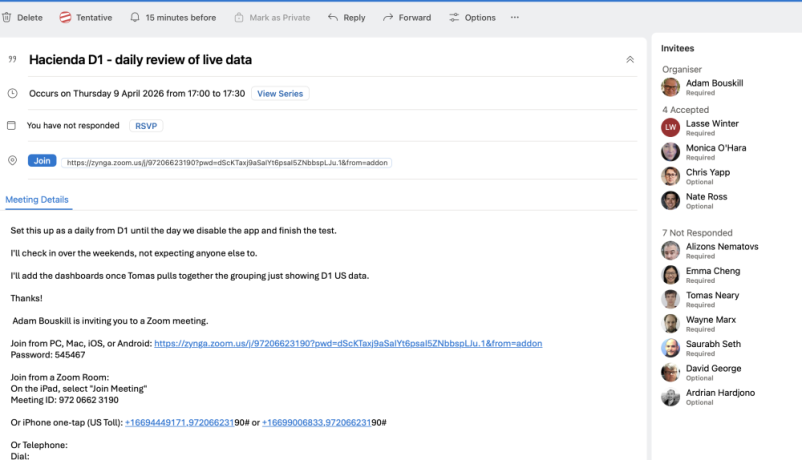Open organiser Adam Bouskill's avatar
This screenshot has width=802, height=460.
(671, 87)
